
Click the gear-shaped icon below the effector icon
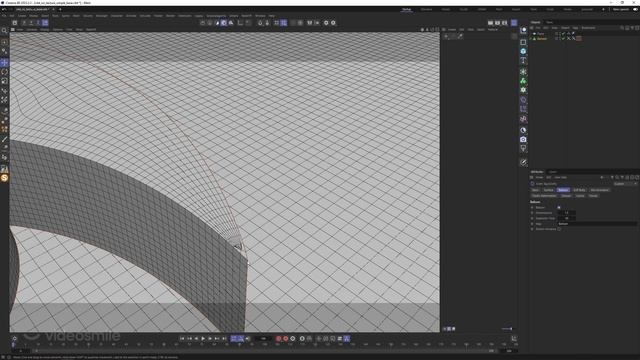(523, 90)
